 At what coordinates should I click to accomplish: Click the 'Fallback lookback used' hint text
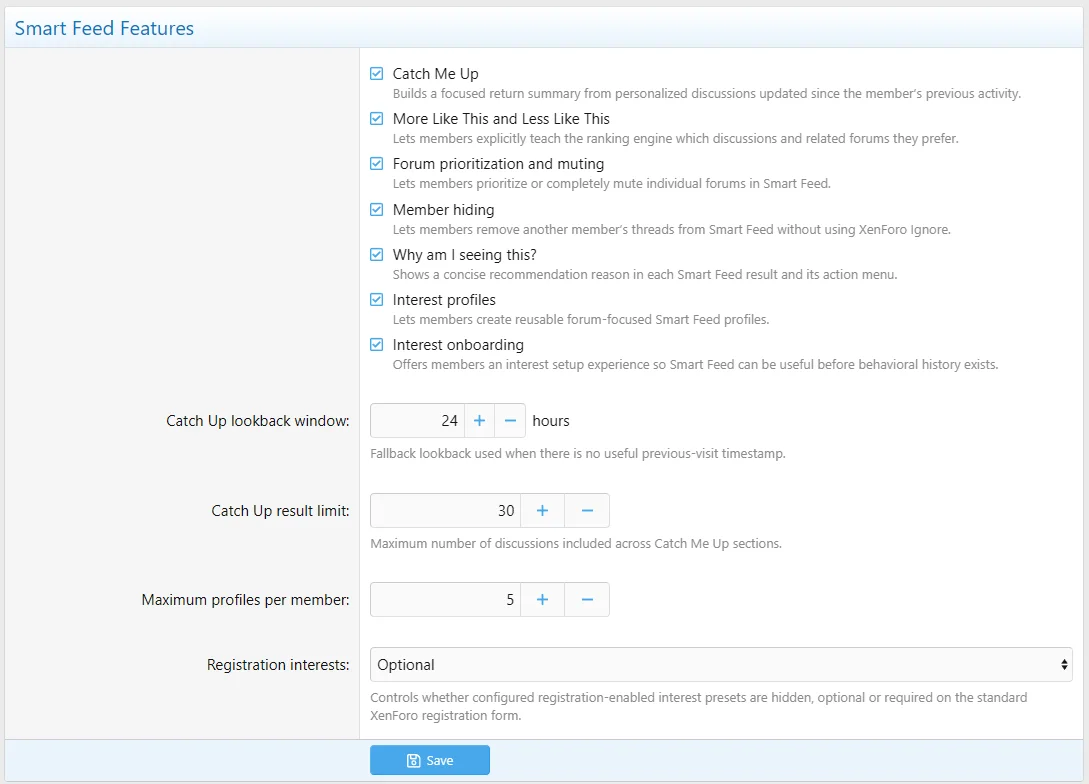point(578,454)
